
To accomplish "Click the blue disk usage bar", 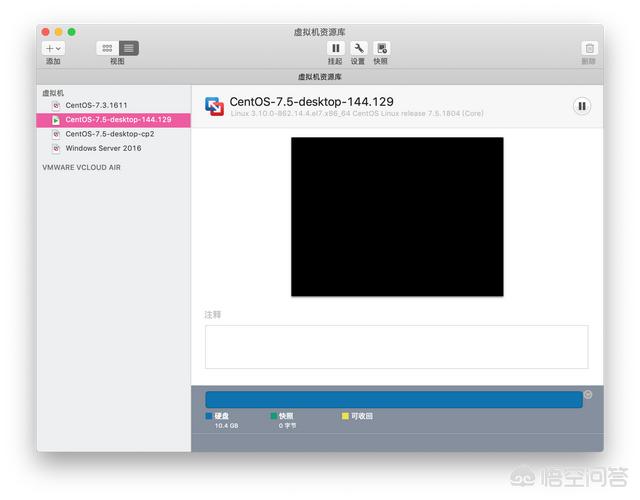I will [394, 400].
